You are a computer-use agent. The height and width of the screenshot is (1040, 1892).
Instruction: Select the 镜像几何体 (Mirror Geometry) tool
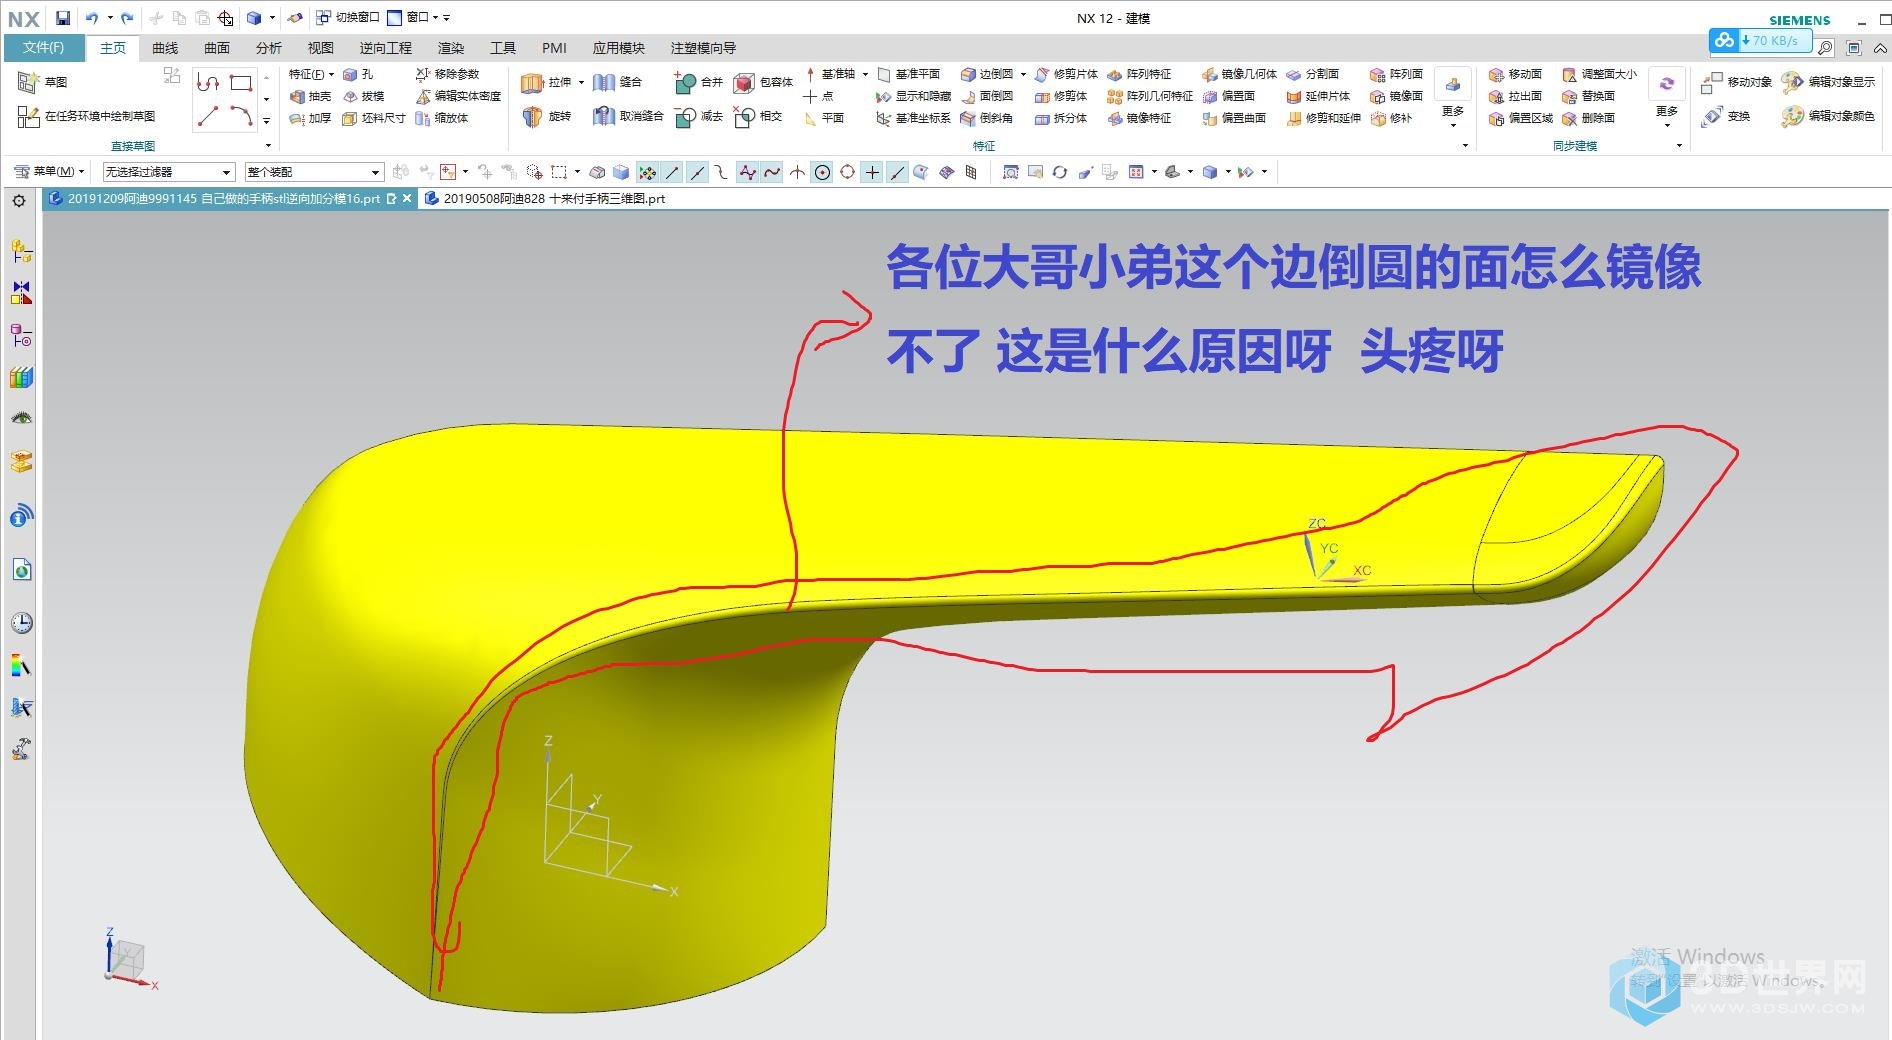coord(1239,74)
